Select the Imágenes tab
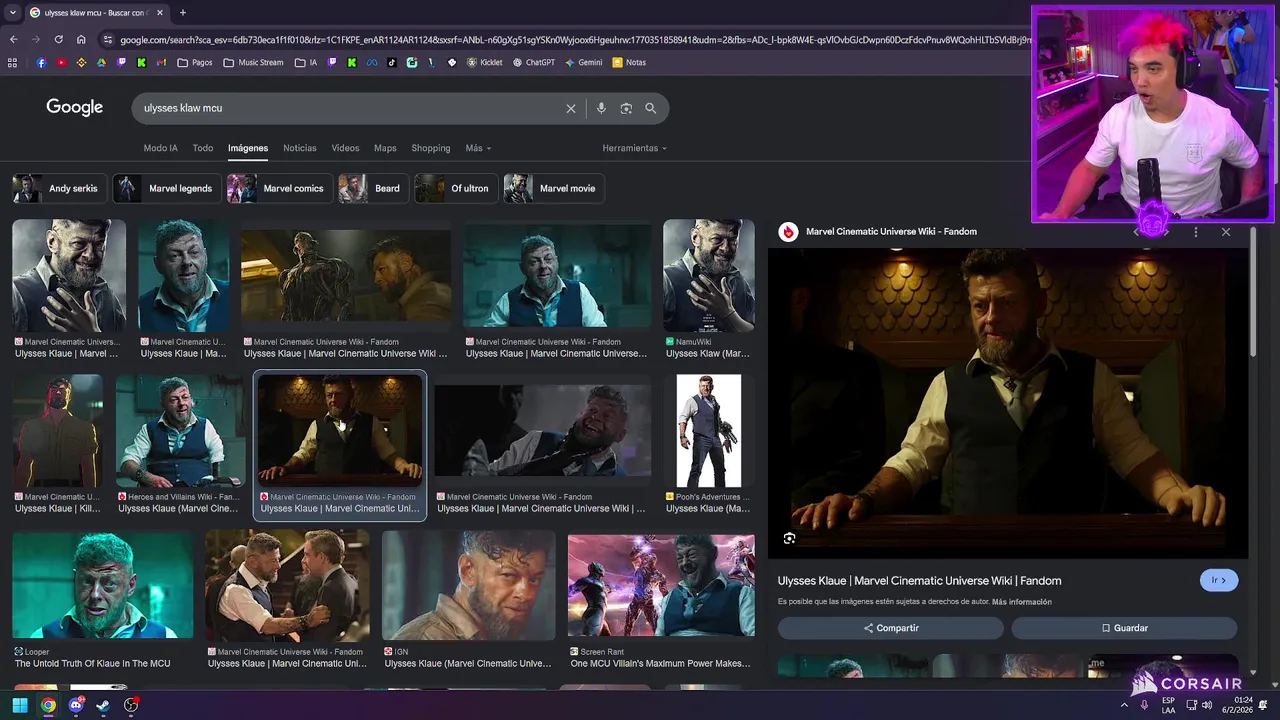Image resolution: width=1280 pixels, height=720 pixels. coord(248,148)
